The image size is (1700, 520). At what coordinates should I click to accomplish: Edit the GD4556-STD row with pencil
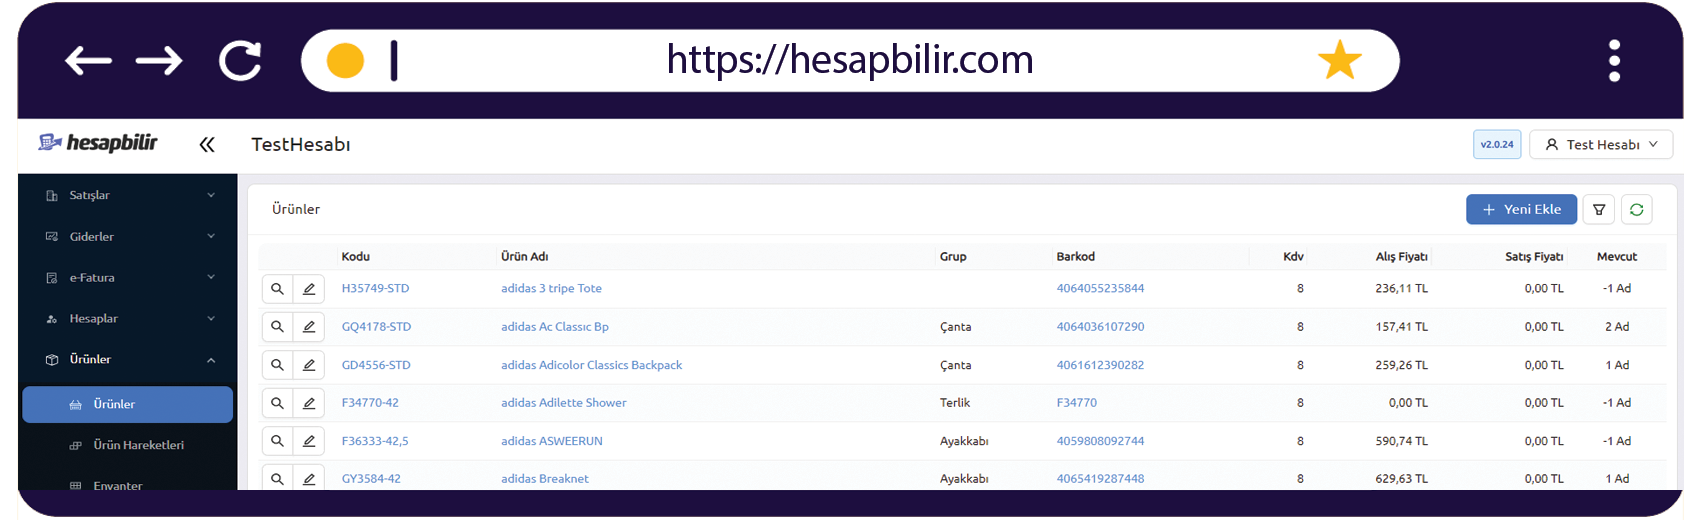click(309, 365)
